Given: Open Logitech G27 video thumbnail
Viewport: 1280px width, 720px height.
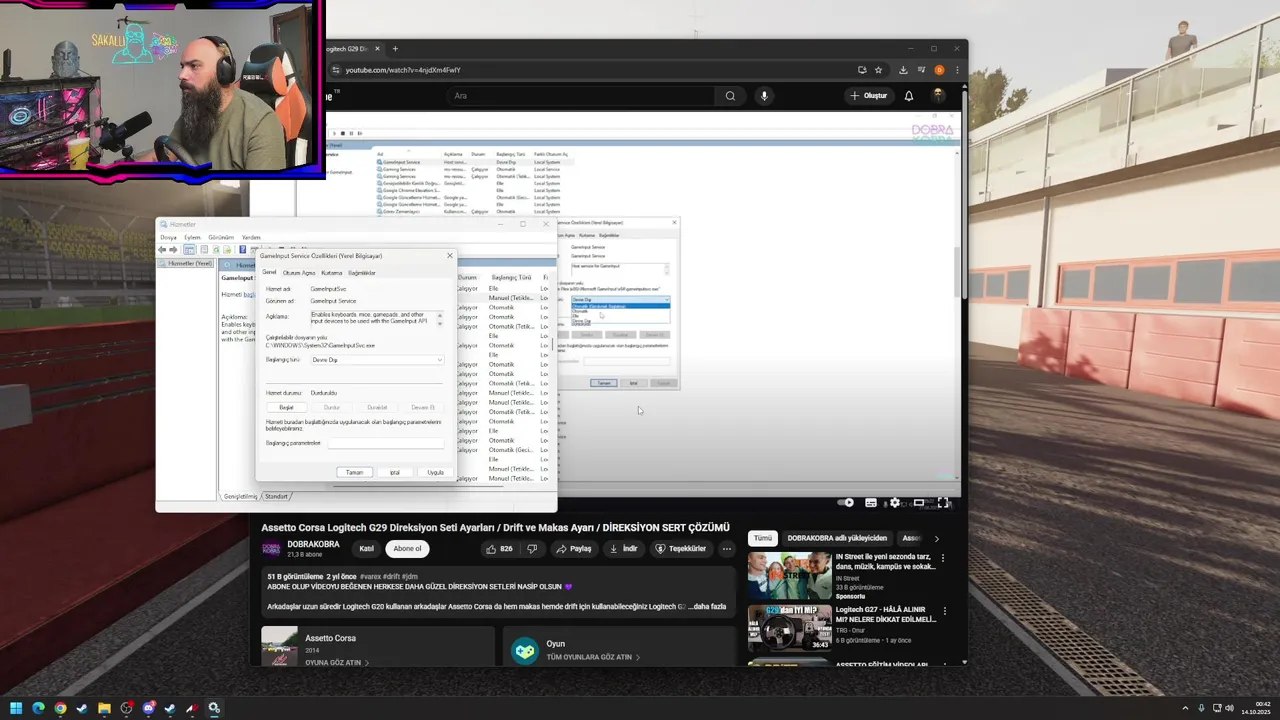Looking at the screenshot, I should tap(789, 629).
